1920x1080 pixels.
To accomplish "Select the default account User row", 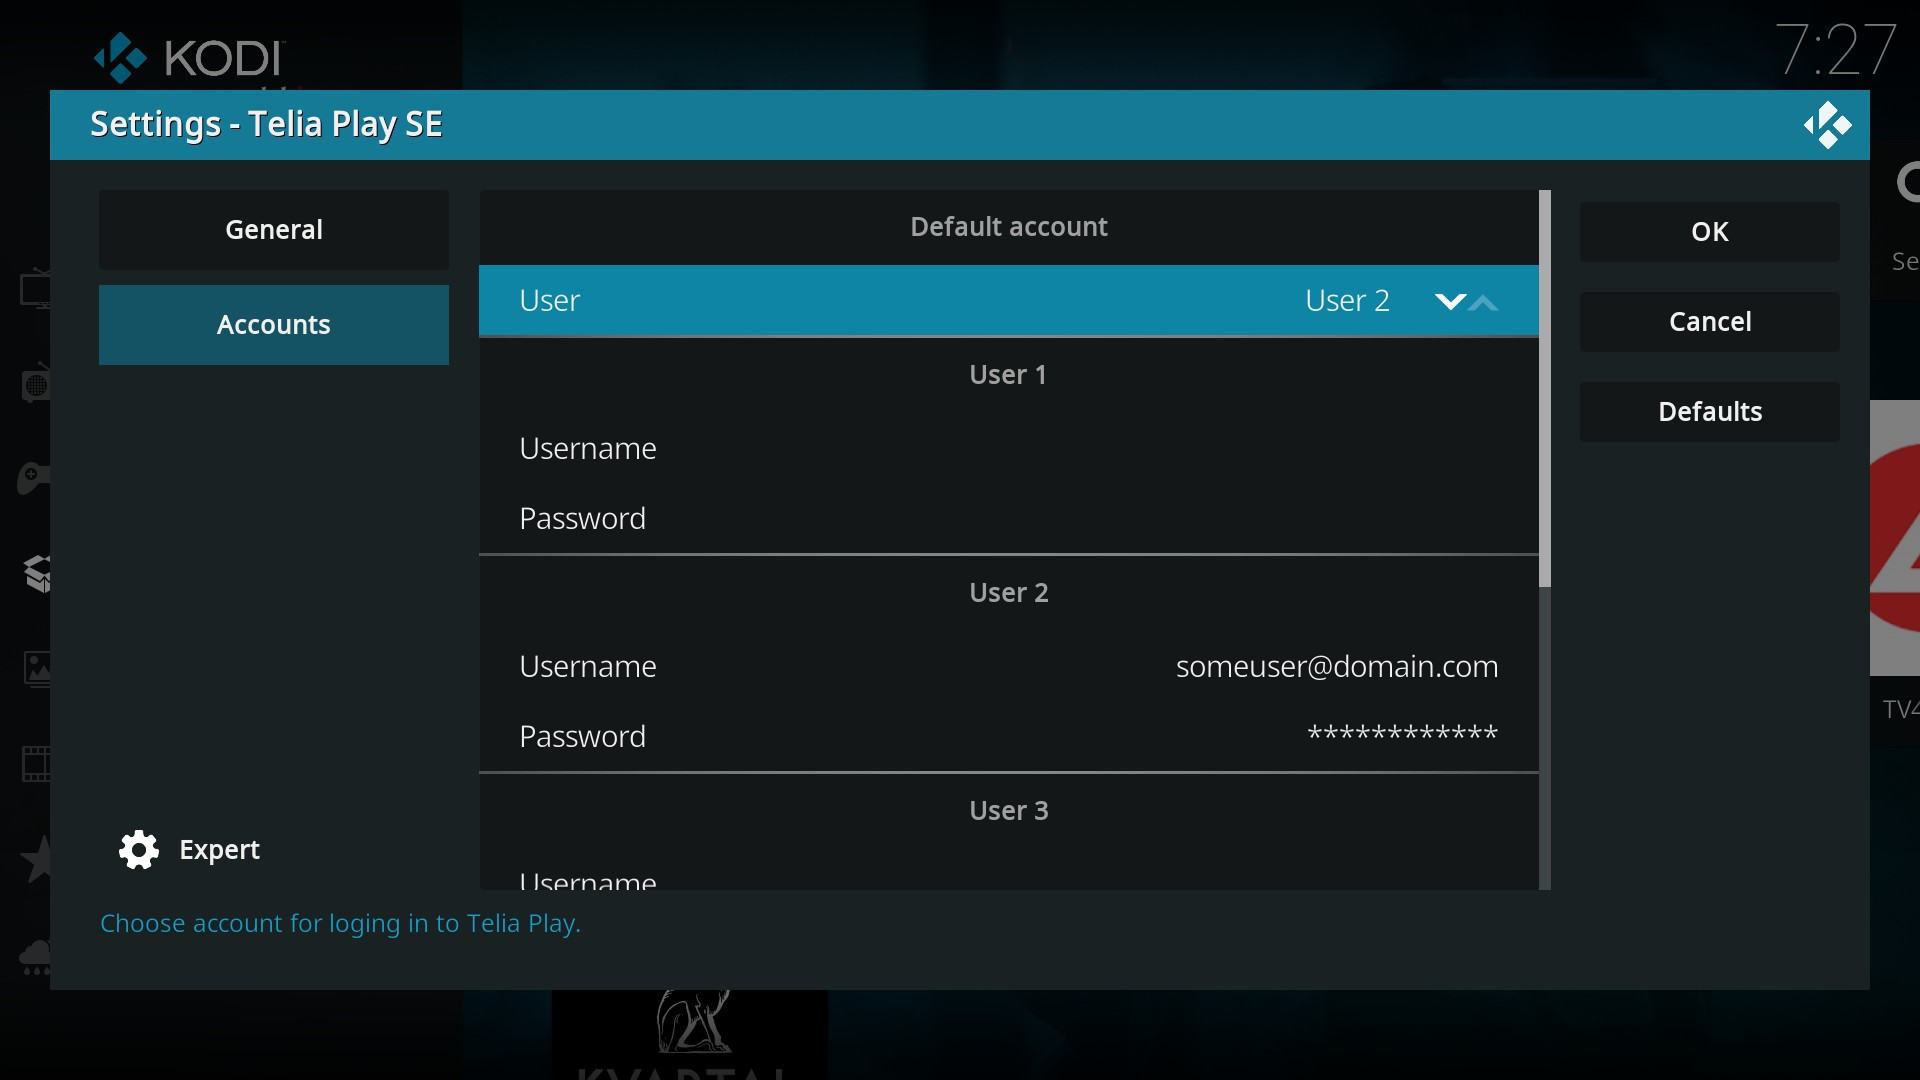I will (1008, 301).
